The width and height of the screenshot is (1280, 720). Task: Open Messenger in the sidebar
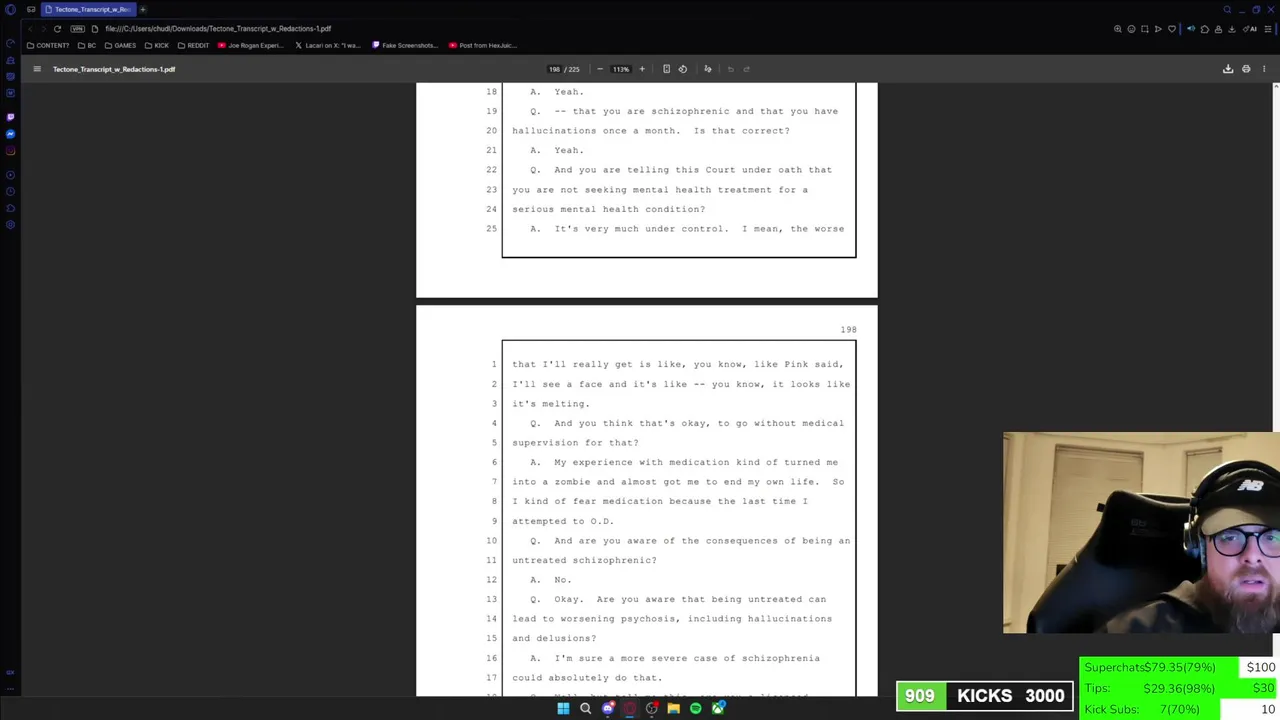[10, 134]
